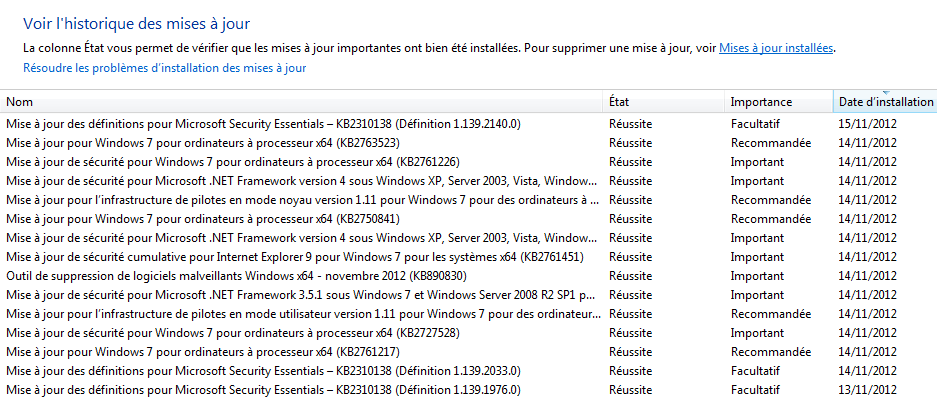
Task: Select the KB2763523 Windows 7 update row
Action: 190,143
